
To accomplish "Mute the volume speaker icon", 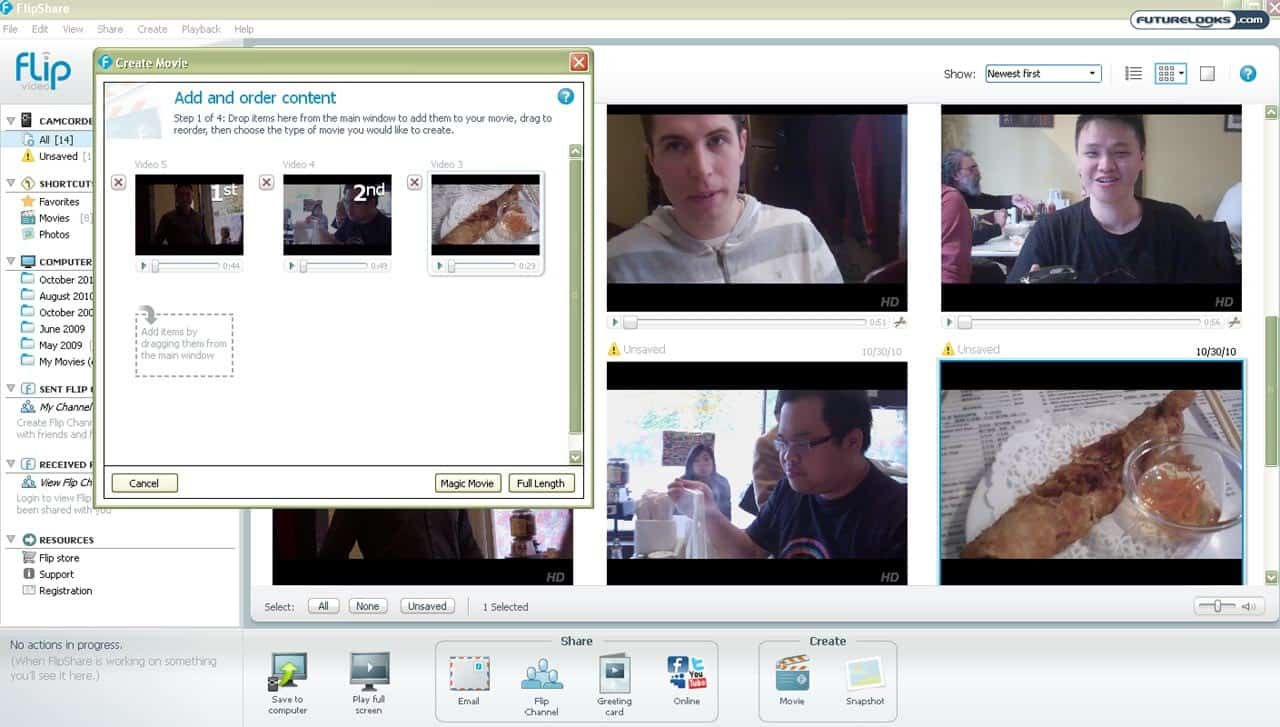I will (x=1248, y=606).
